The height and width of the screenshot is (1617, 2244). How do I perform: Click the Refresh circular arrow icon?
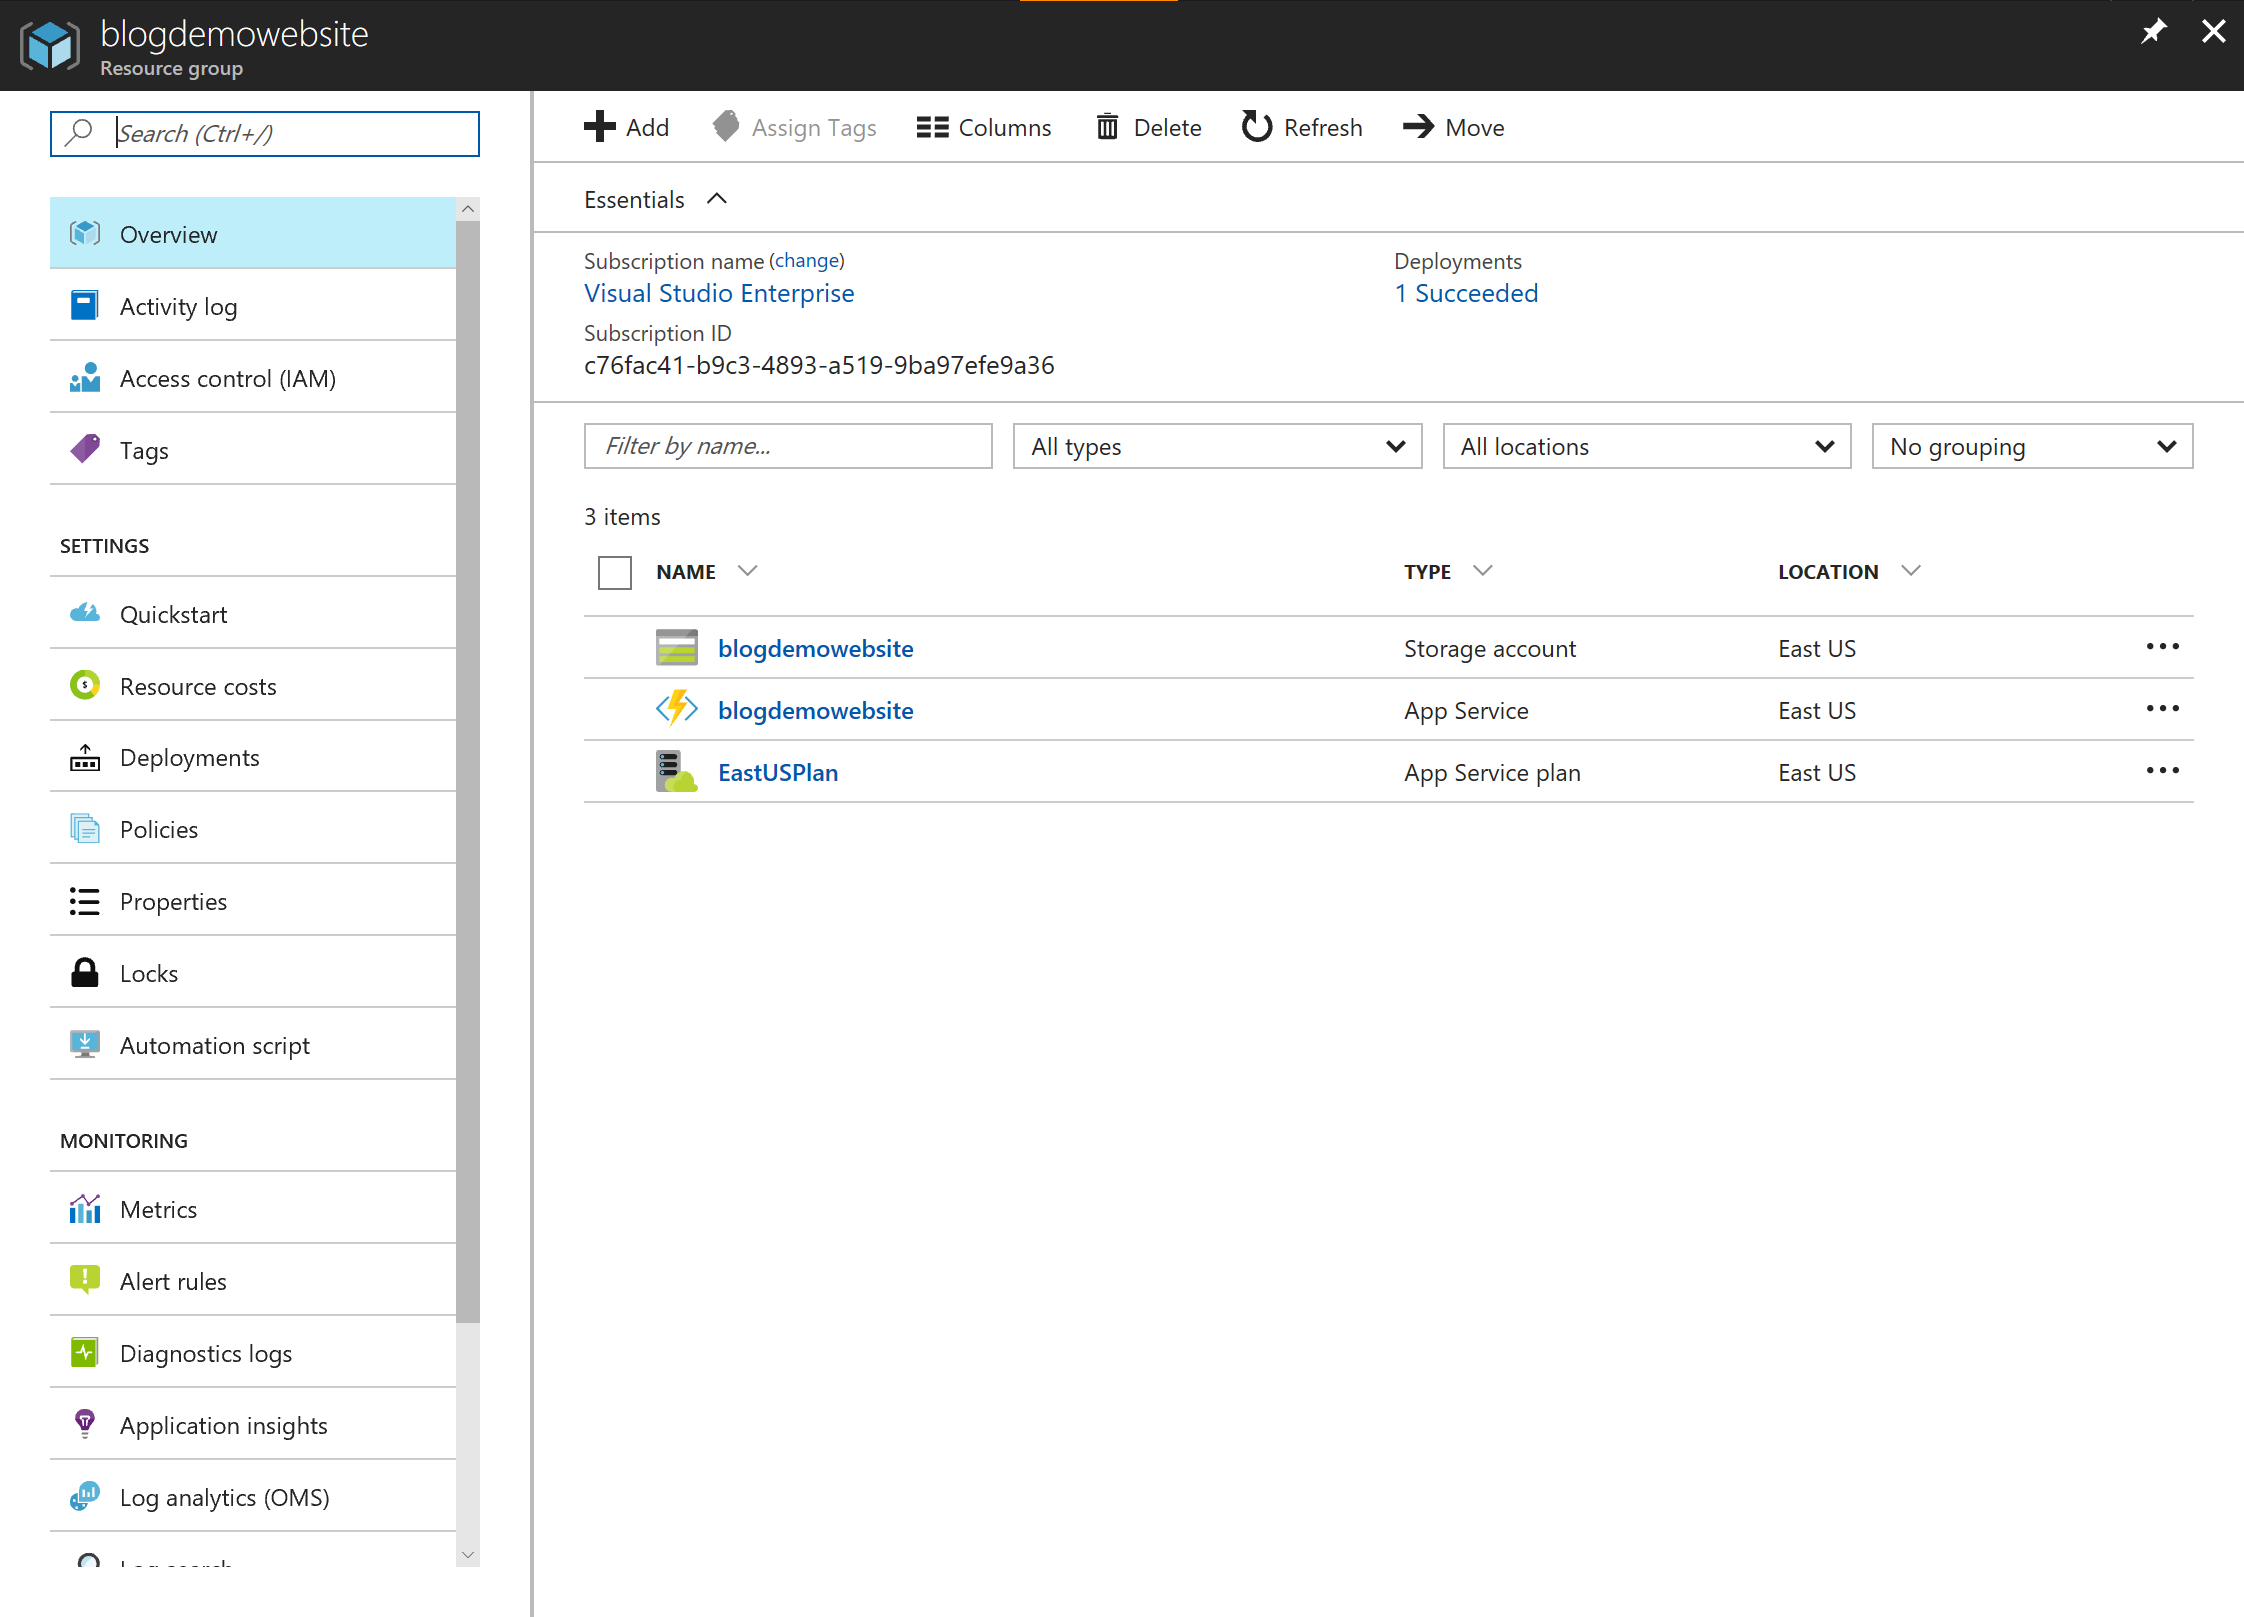[1257, 127]
